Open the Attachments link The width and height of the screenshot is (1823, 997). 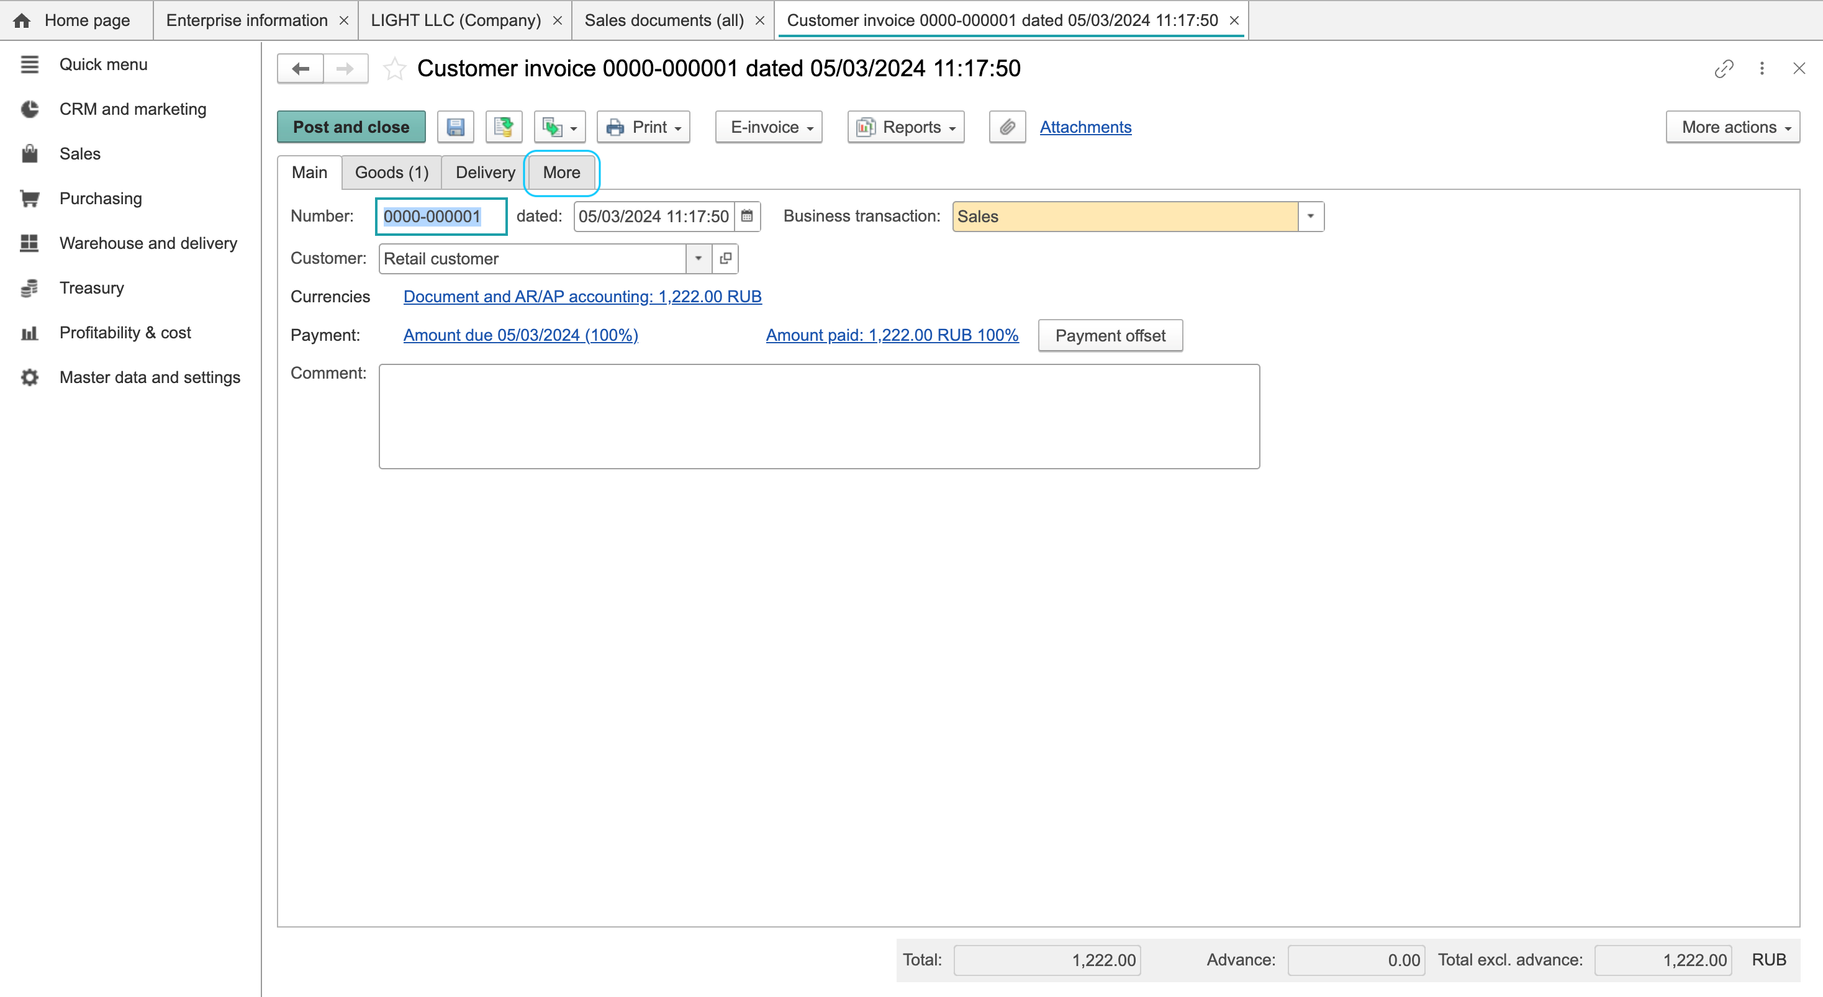pos(1085,127)
